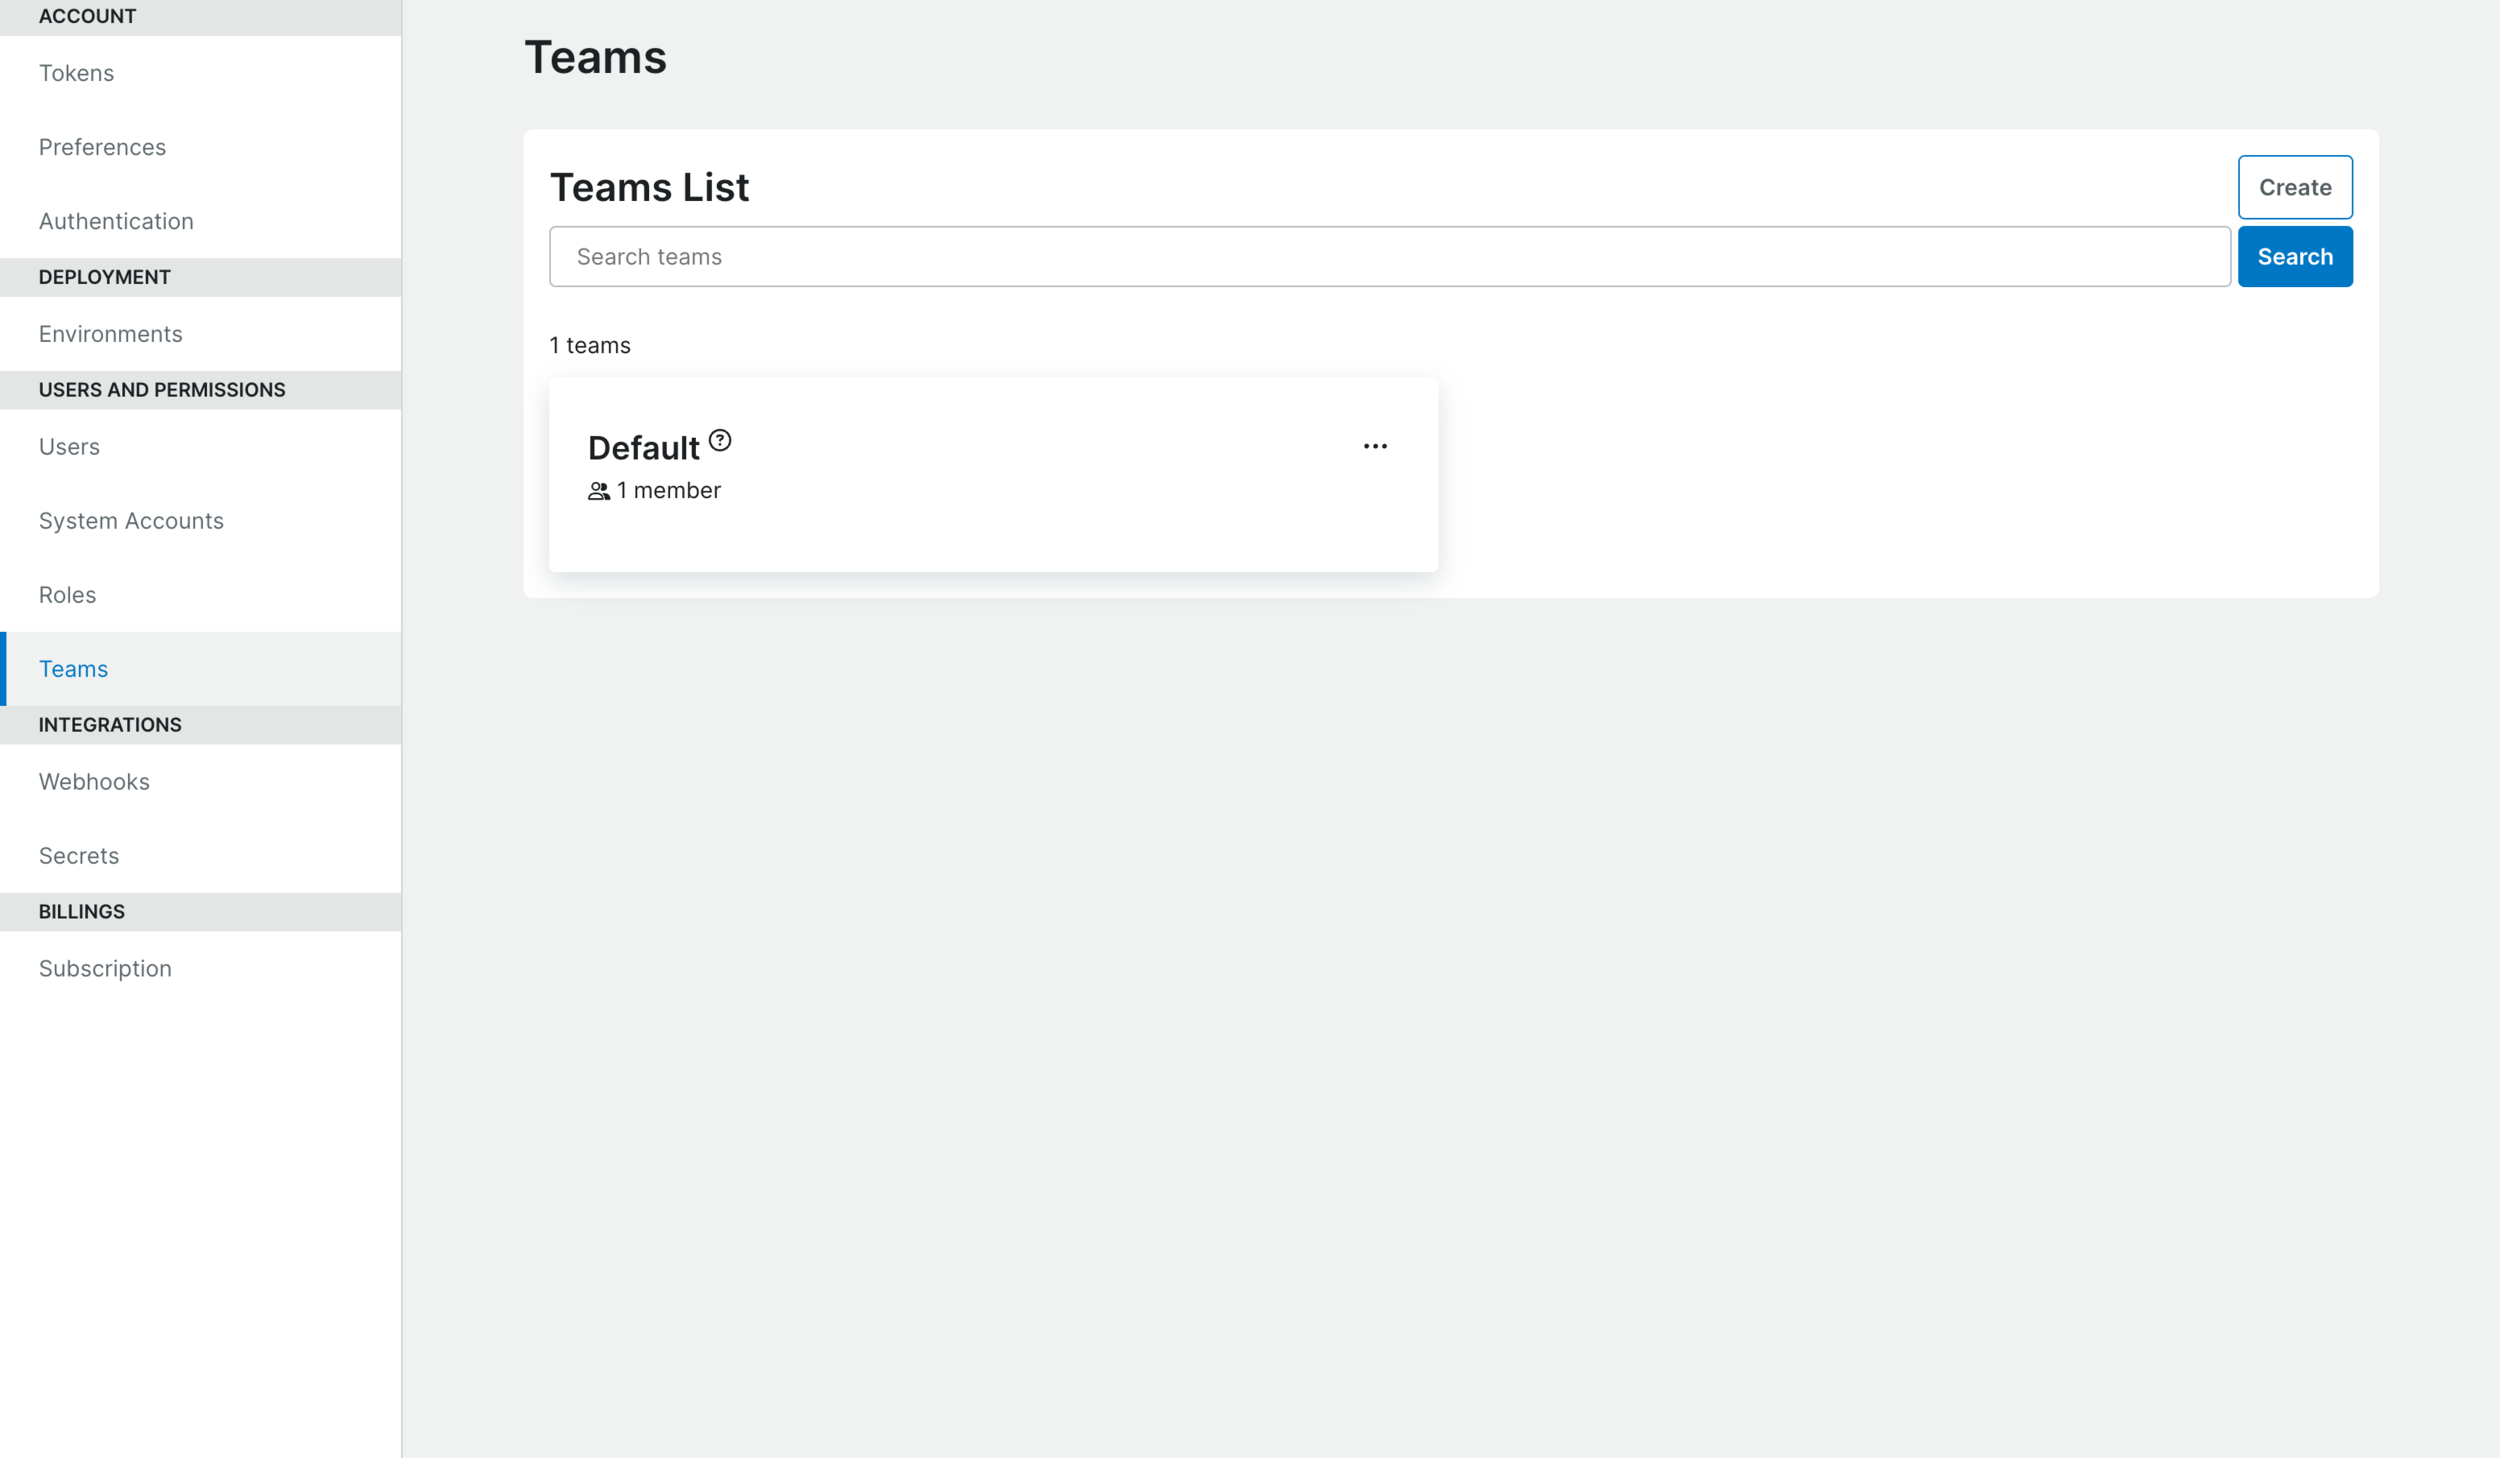Click the 1 member label on Default team
Screen dimensions: 2500x1458
click(669, 490)
